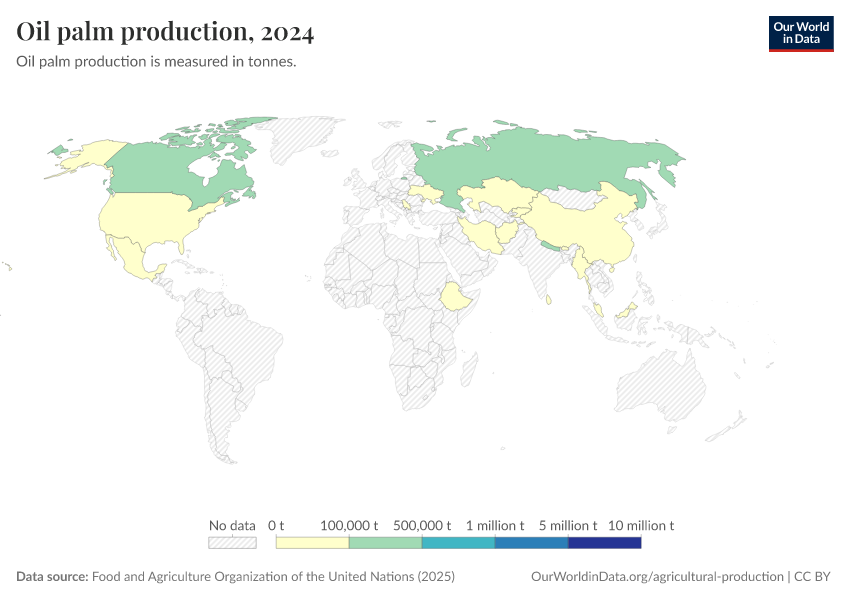Open the OurWorldinData.org/agricultural-production link
Screen dimensions: 850x600
tap(656, 577)
